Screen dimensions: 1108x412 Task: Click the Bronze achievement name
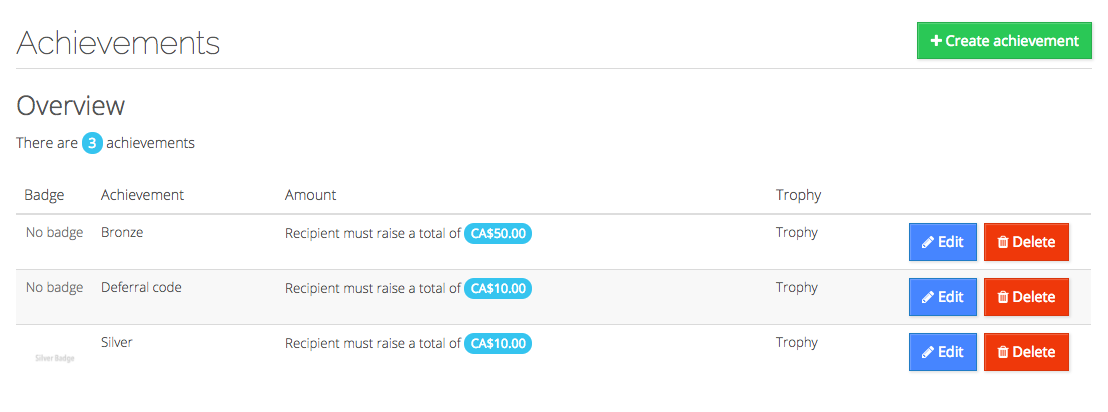click(x=122, y=232)
